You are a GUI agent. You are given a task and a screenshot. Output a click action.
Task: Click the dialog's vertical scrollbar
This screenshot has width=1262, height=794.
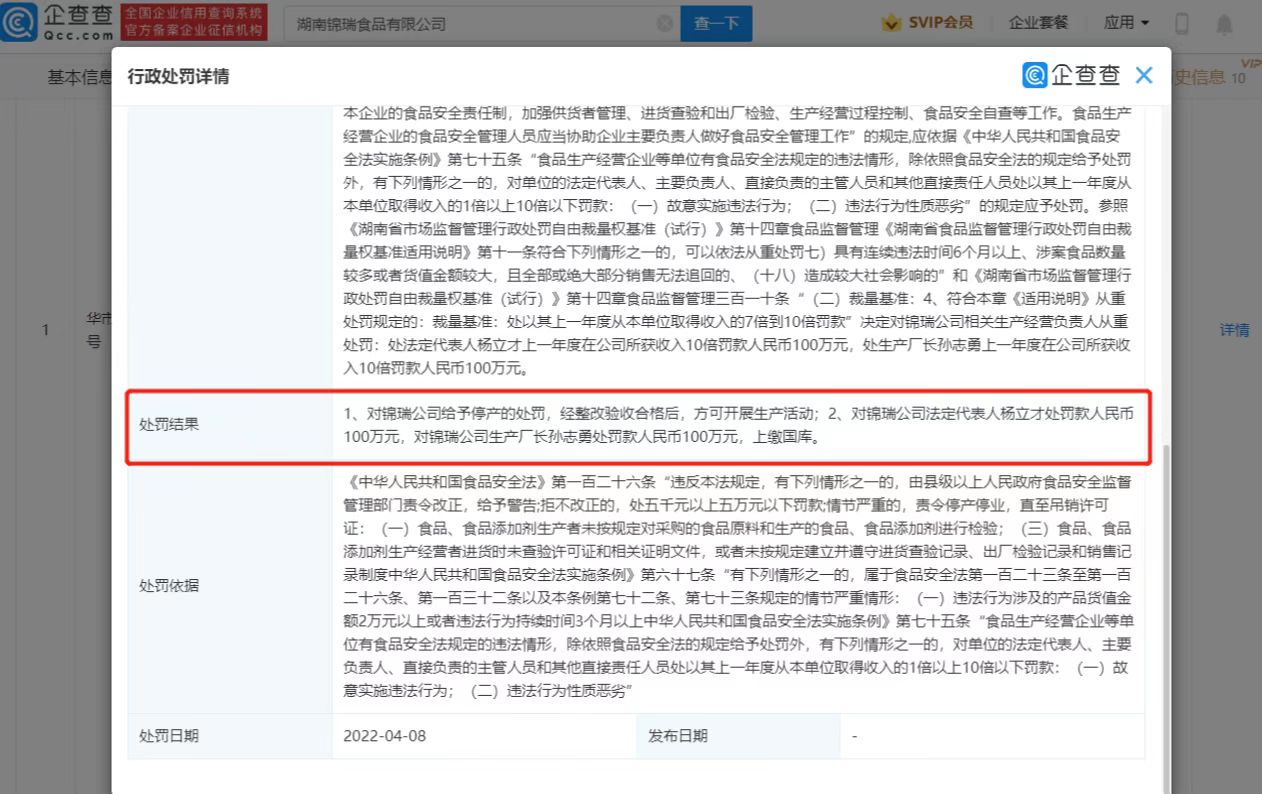[1166, 618]
